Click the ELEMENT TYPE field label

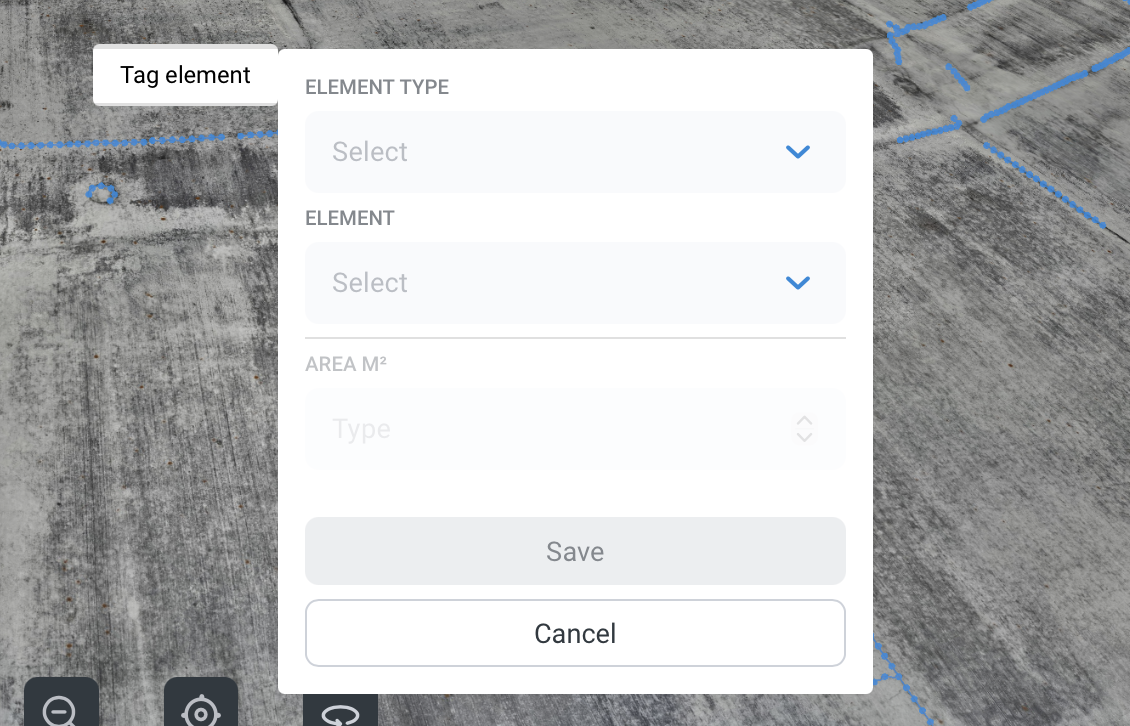point(377,87)
